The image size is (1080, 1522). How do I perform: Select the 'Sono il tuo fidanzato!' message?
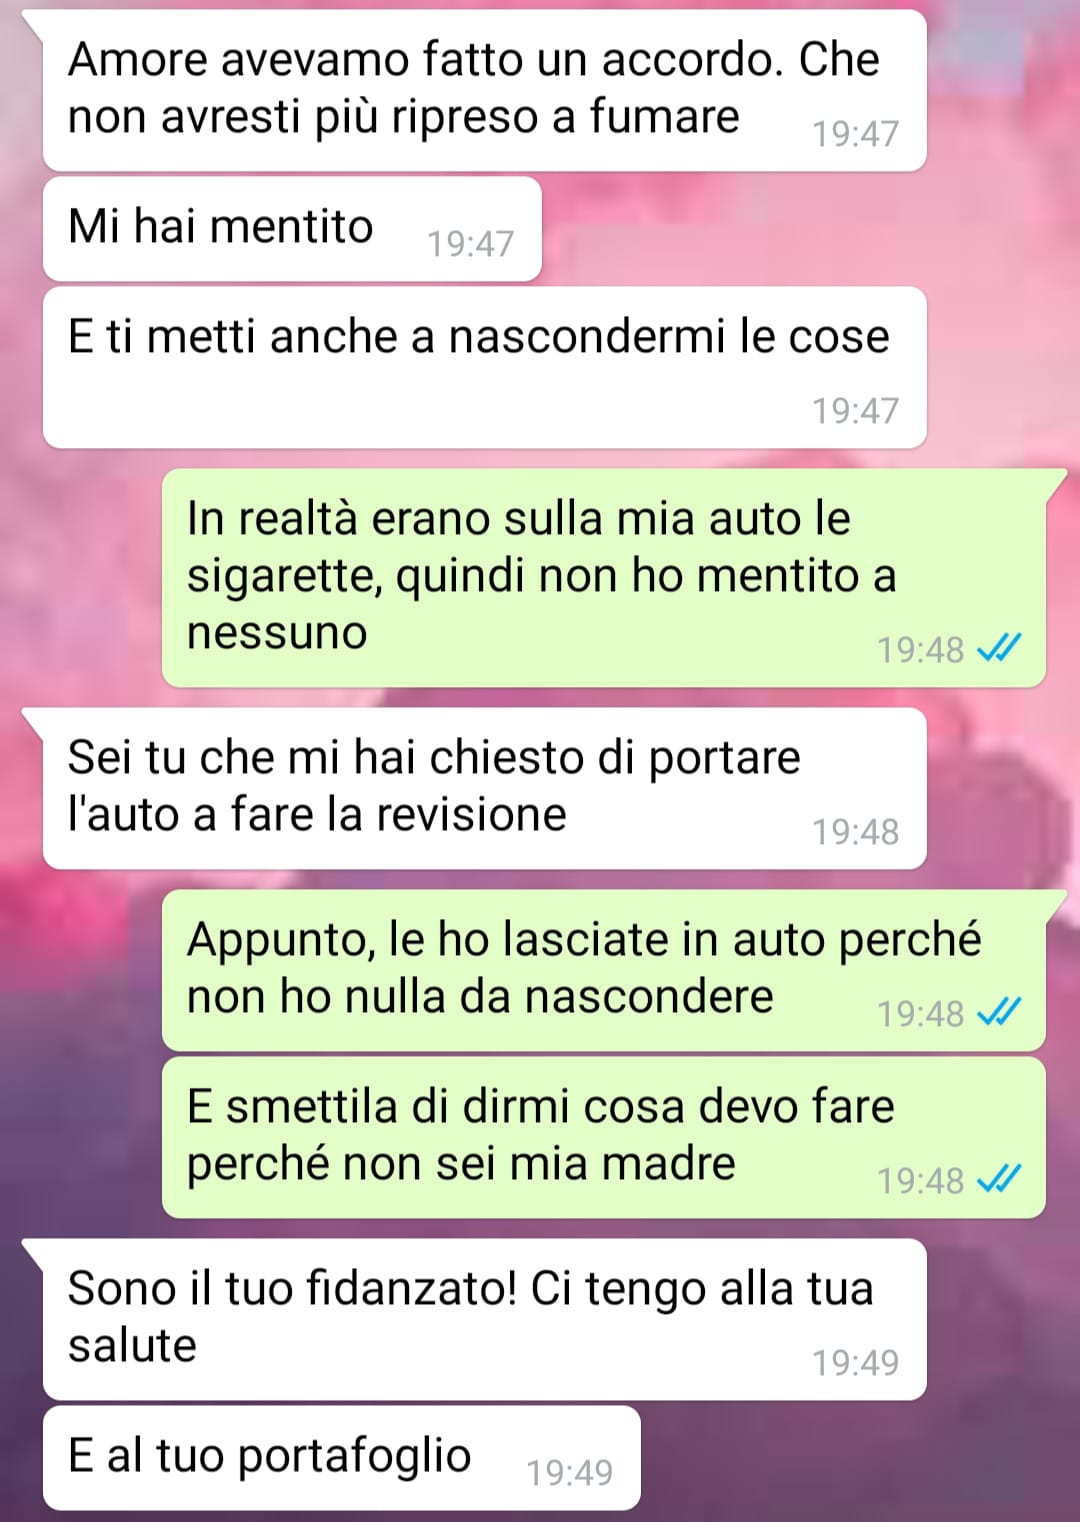click(x=484, y=1319)
